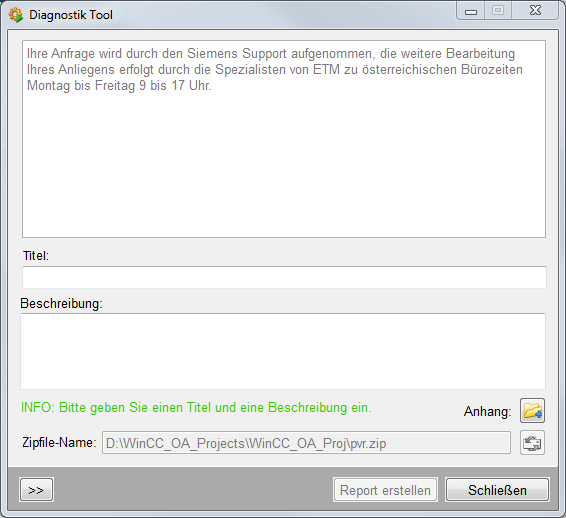Focus the Titel input field
This screenshot has width=566, height=518.
coord(284,277)
